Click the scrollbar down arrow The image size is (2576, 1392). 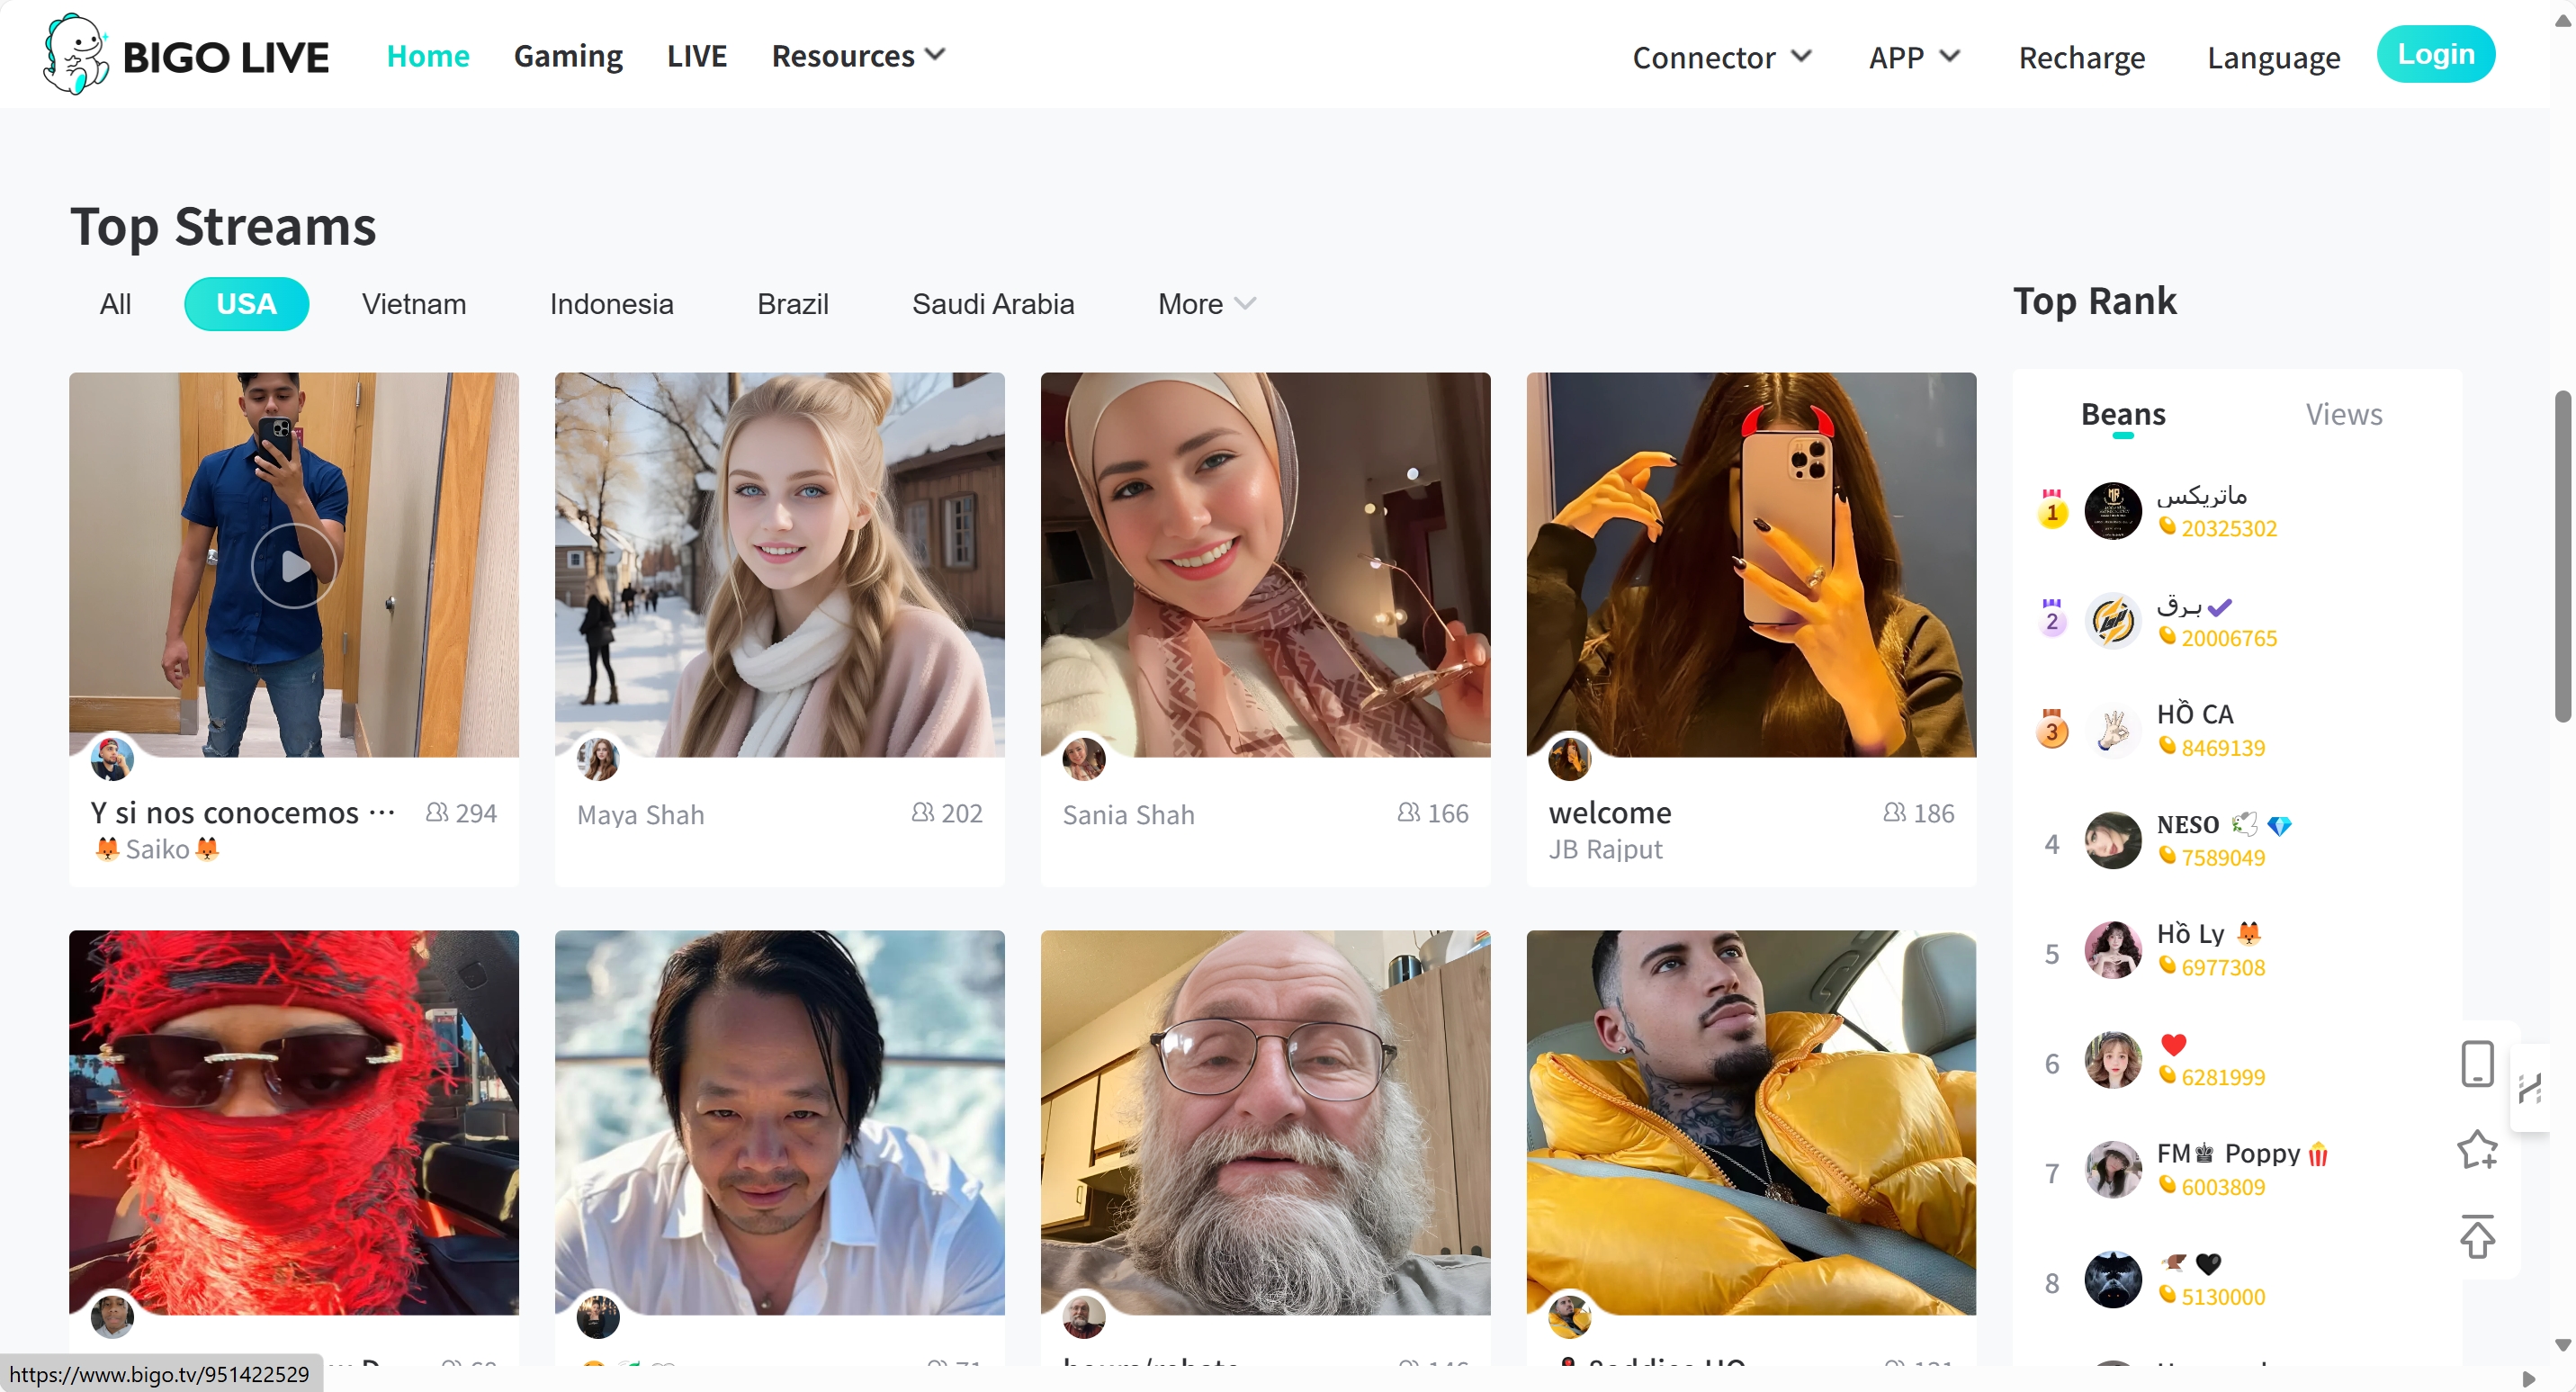pos(2563,1345)
